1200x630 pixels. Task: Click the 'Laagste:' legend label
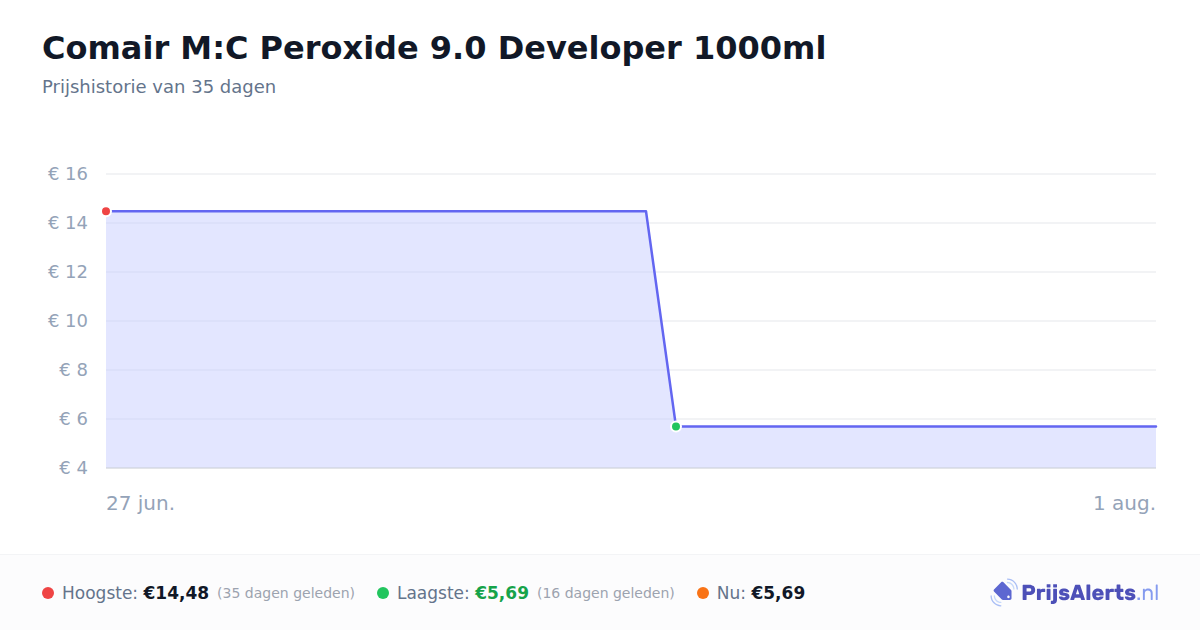tap(433, 593)
